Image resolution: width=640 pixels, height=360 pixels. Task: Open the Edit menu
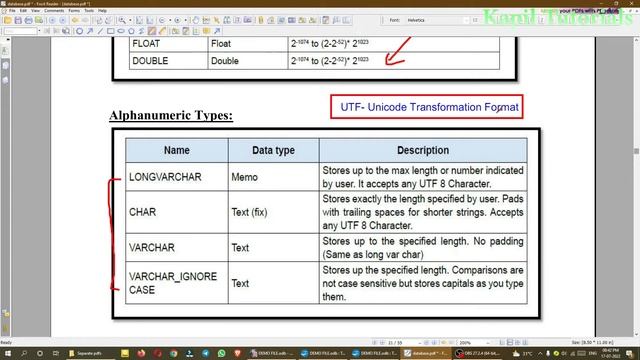pos(23,11)
